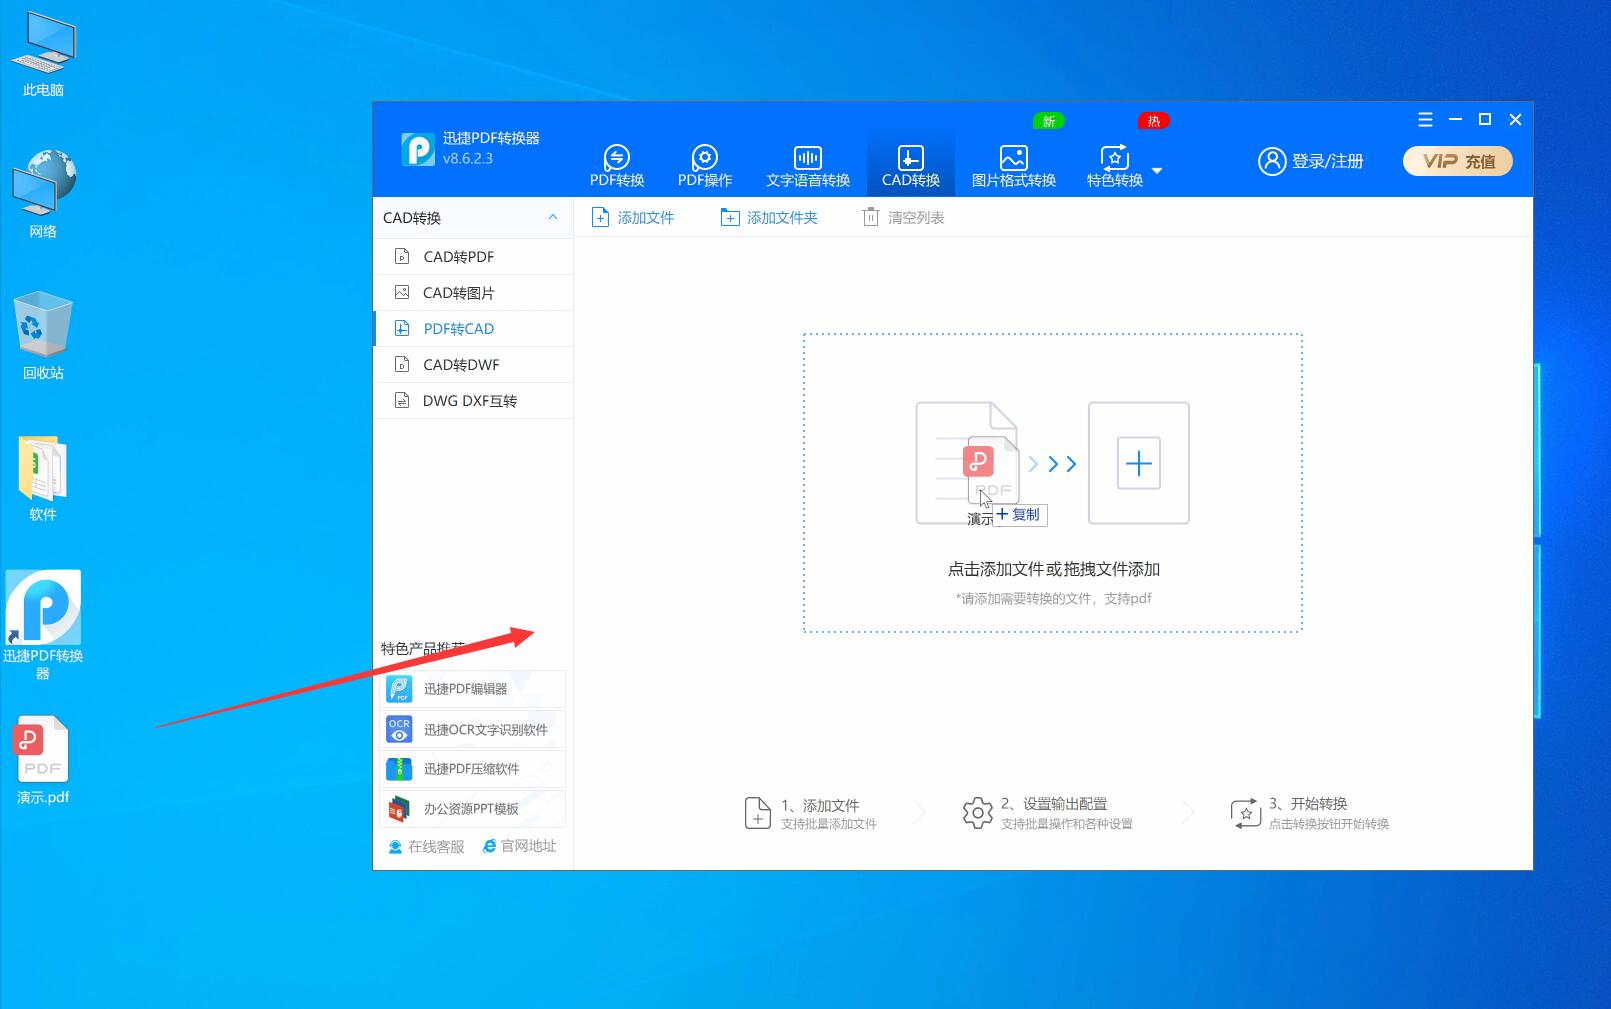Open the PDF转换 tab
Viewport: 1611px width, 1009px height.
click(x=617, y=166)
